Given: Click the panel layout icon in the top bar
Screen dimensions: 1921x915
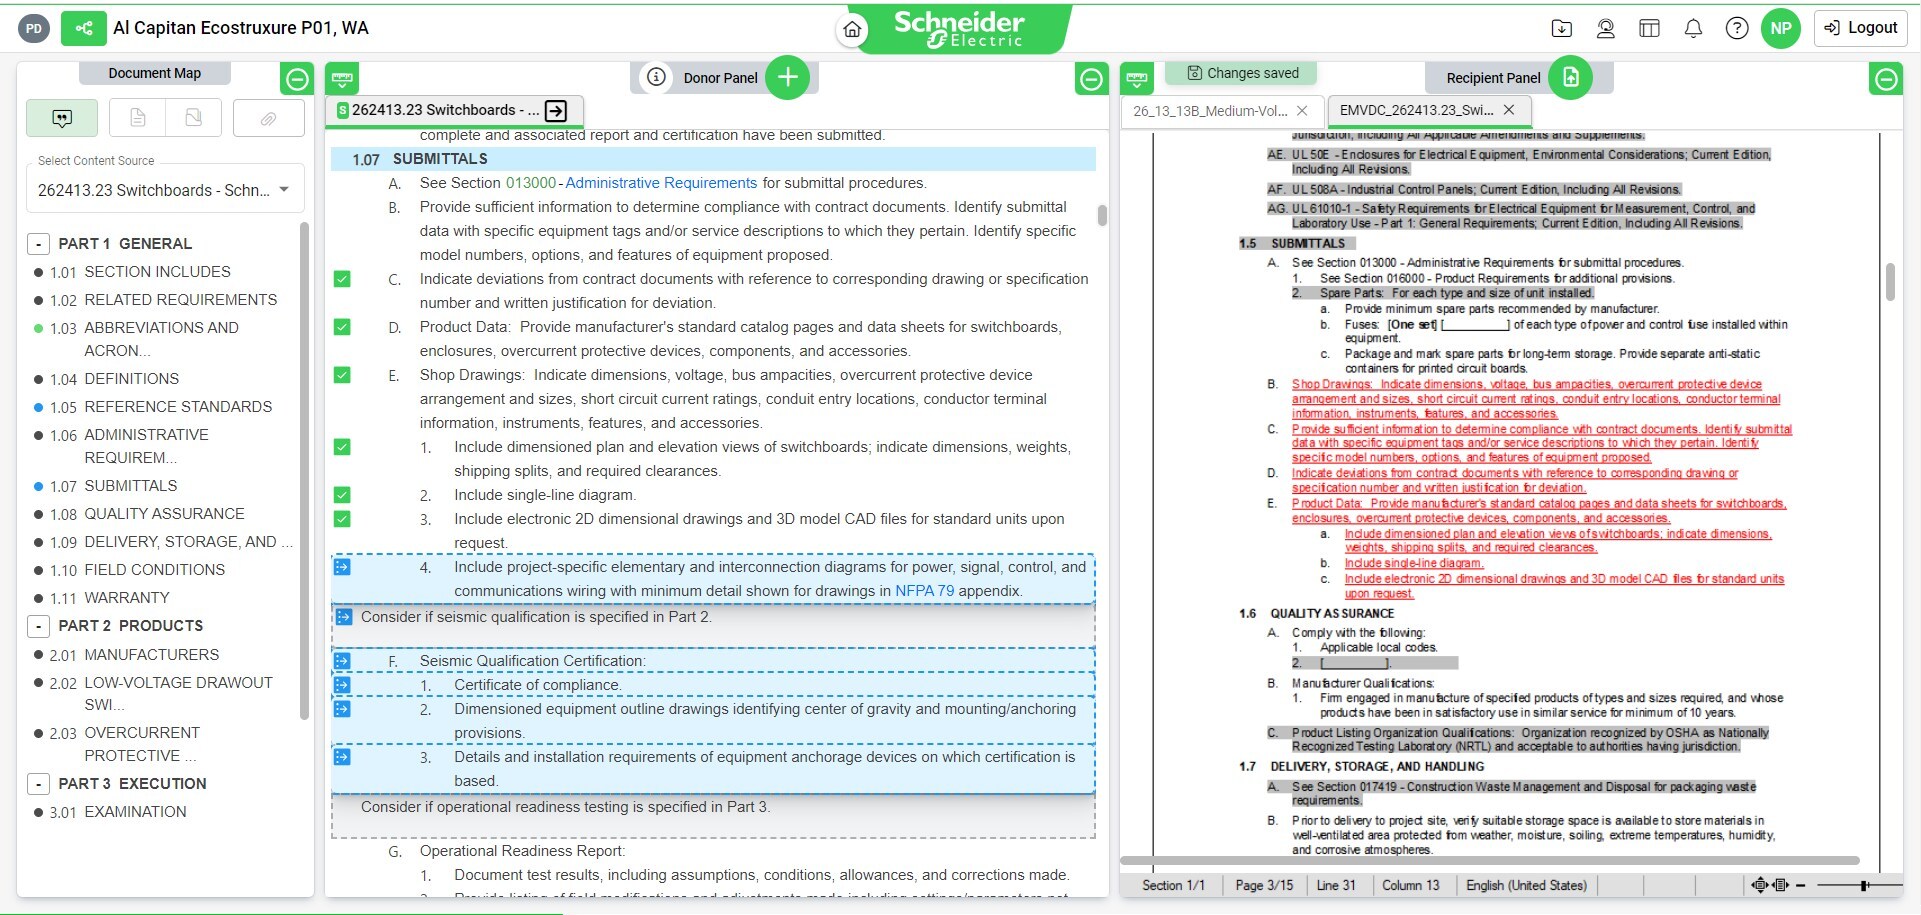Looking at the screenshot, I should [x=1648, y=29].
